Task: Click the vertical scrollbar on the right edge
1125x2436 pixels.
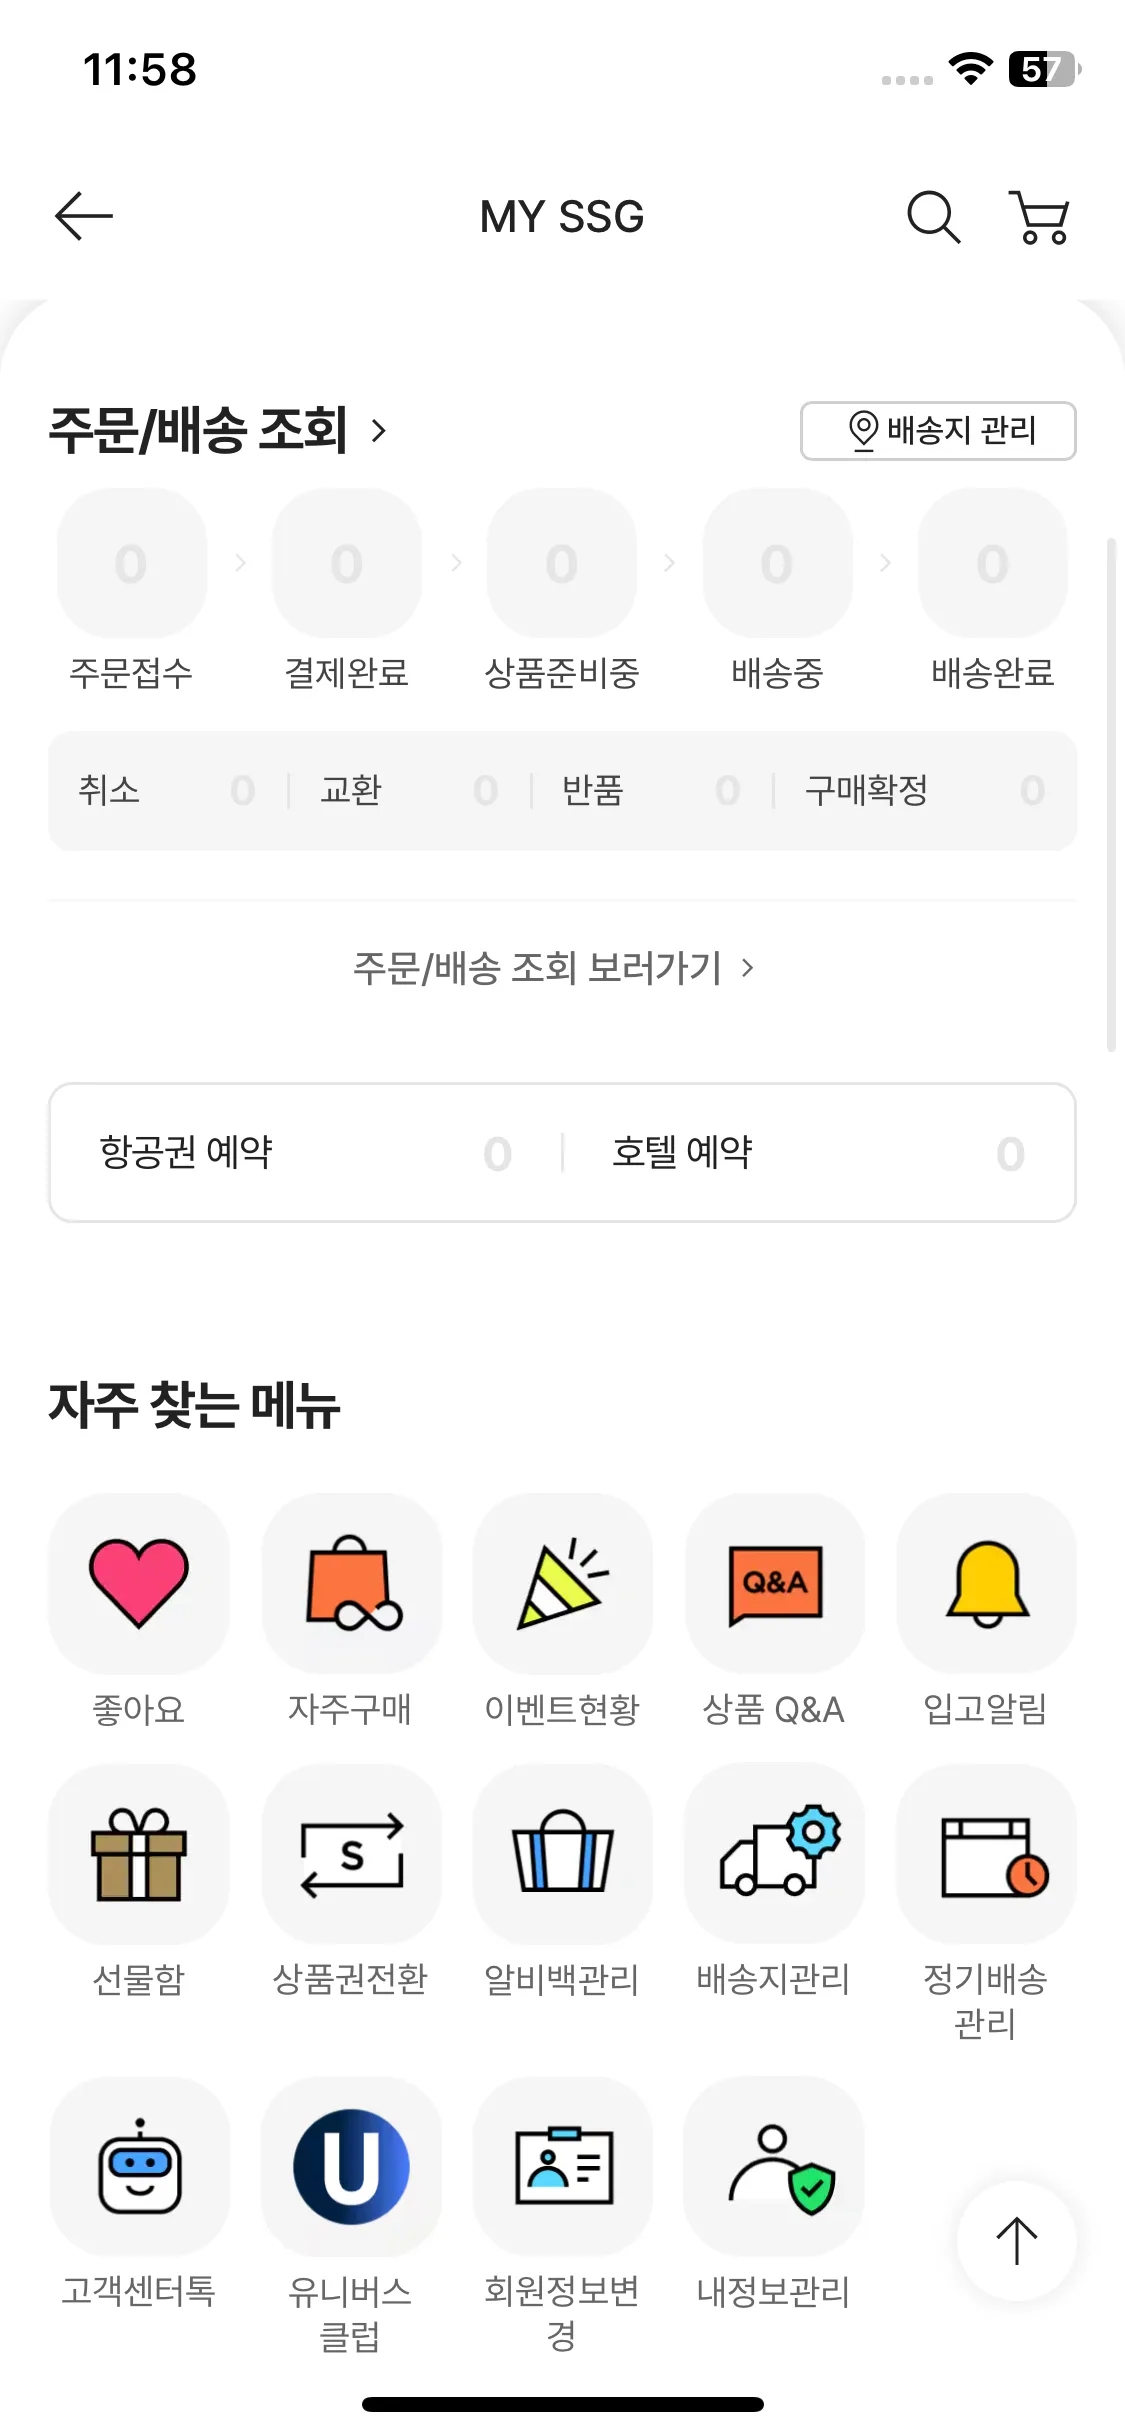Action: point(1111,795)
